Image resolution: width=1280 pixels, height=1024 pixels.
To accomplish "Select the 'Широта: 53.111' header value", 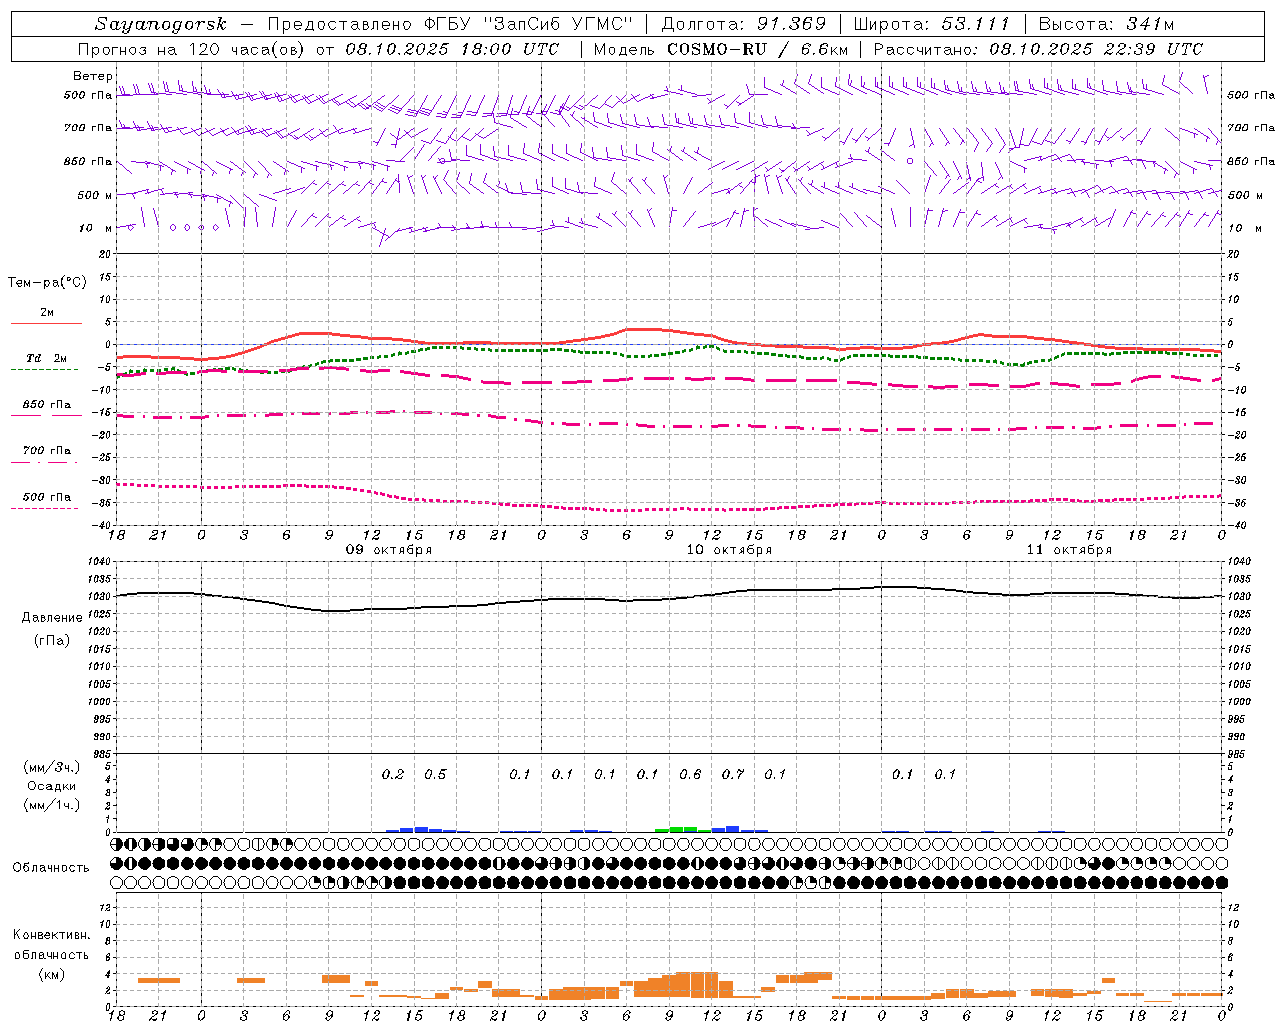I will pos(932,24).
